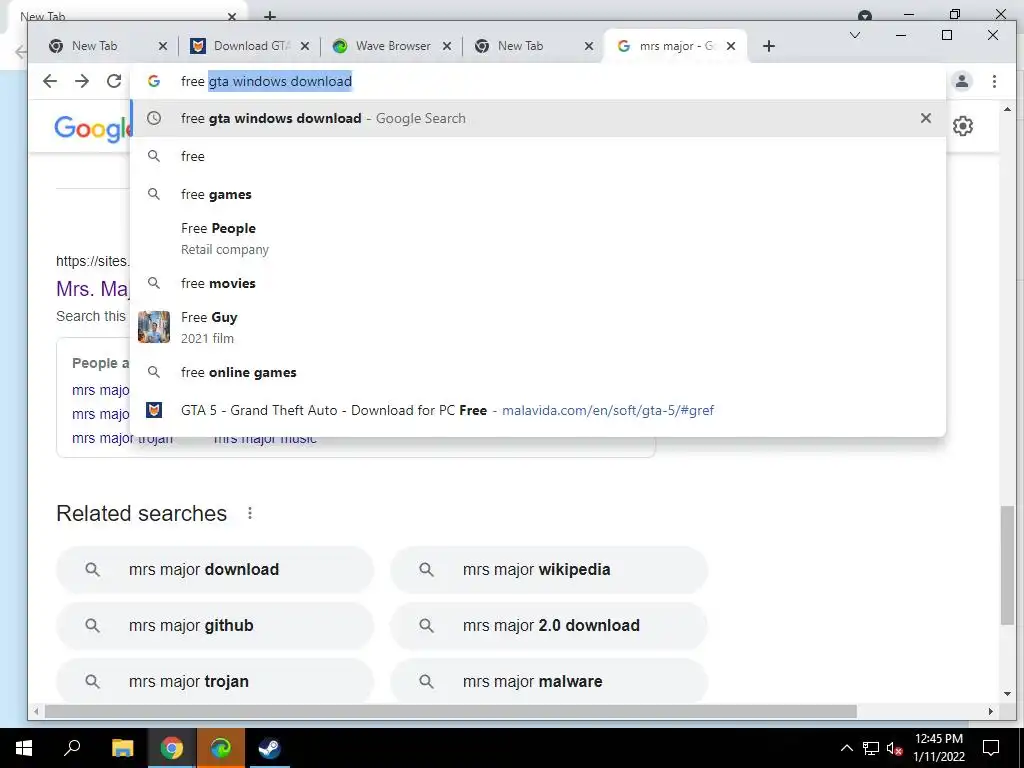Choose the plain 'free' suggestion

pyautogui.click(x=538, y=156)
